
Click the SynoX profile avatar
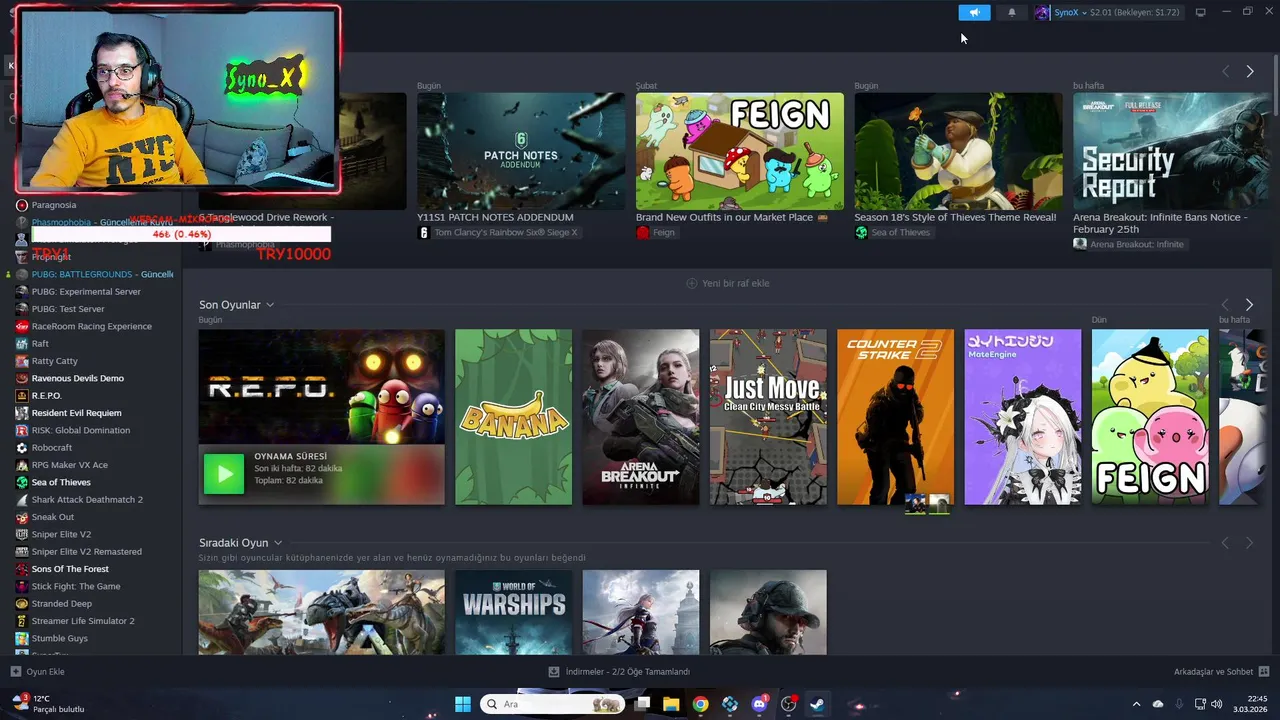click(1042, 12)
